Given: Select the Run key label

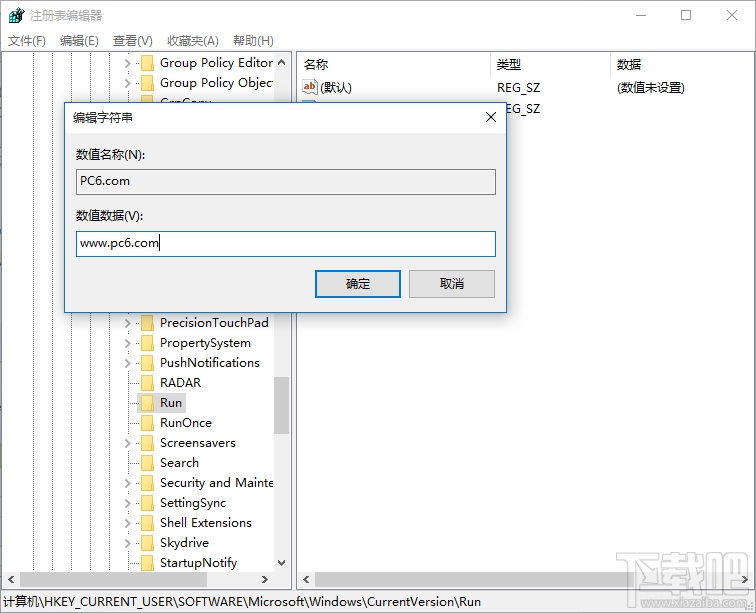Looking at the screenshot, I should tap(171, 403).
